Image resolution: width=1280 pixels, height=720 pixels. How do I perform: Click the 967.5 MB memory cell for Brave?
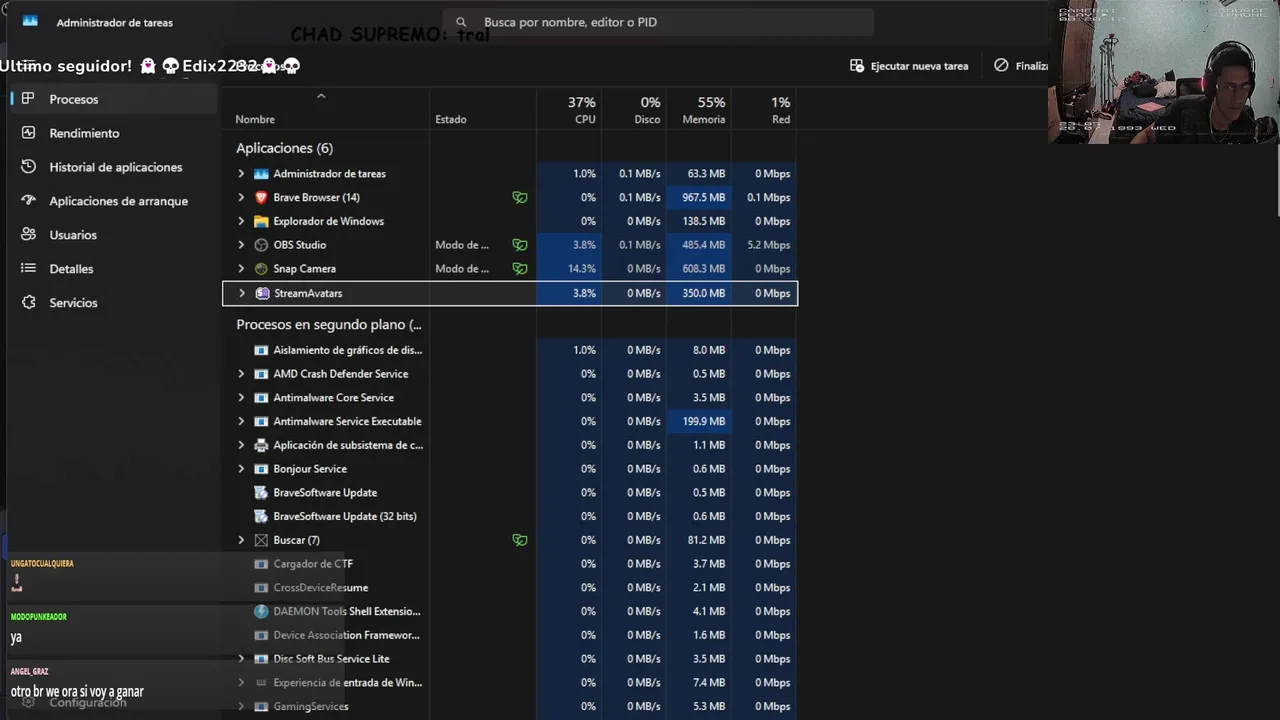(x=698, y=198)
